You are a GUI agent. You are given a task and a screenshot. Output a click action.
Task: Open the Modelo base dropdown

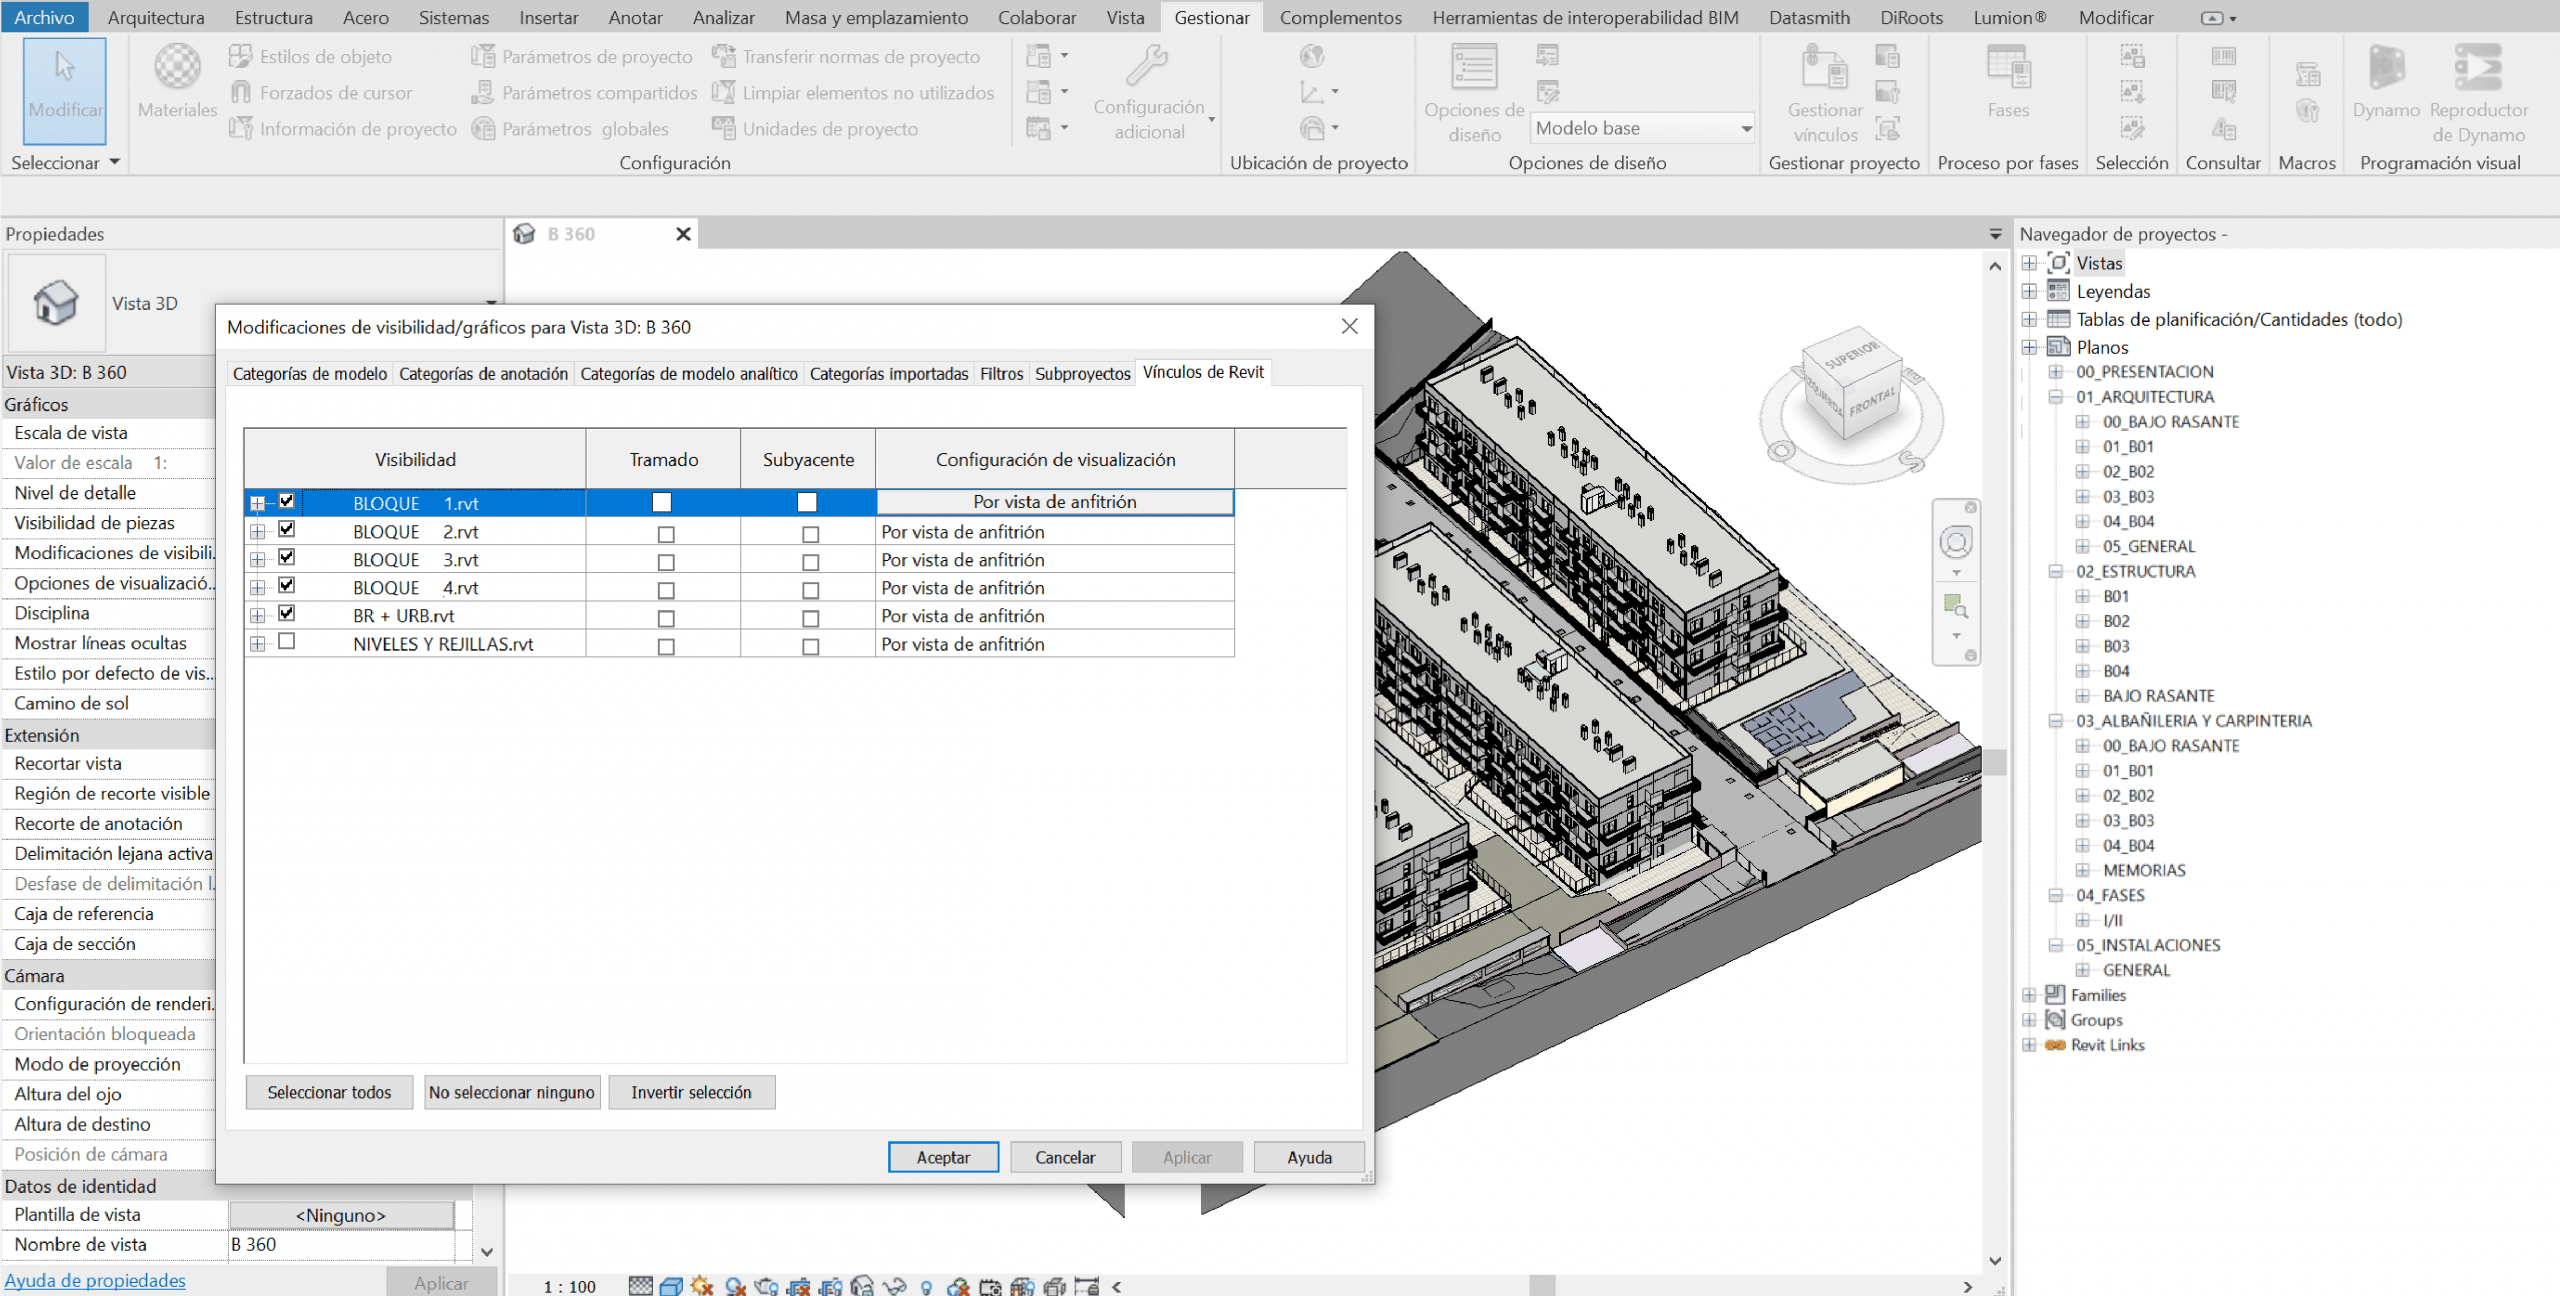1745,129
